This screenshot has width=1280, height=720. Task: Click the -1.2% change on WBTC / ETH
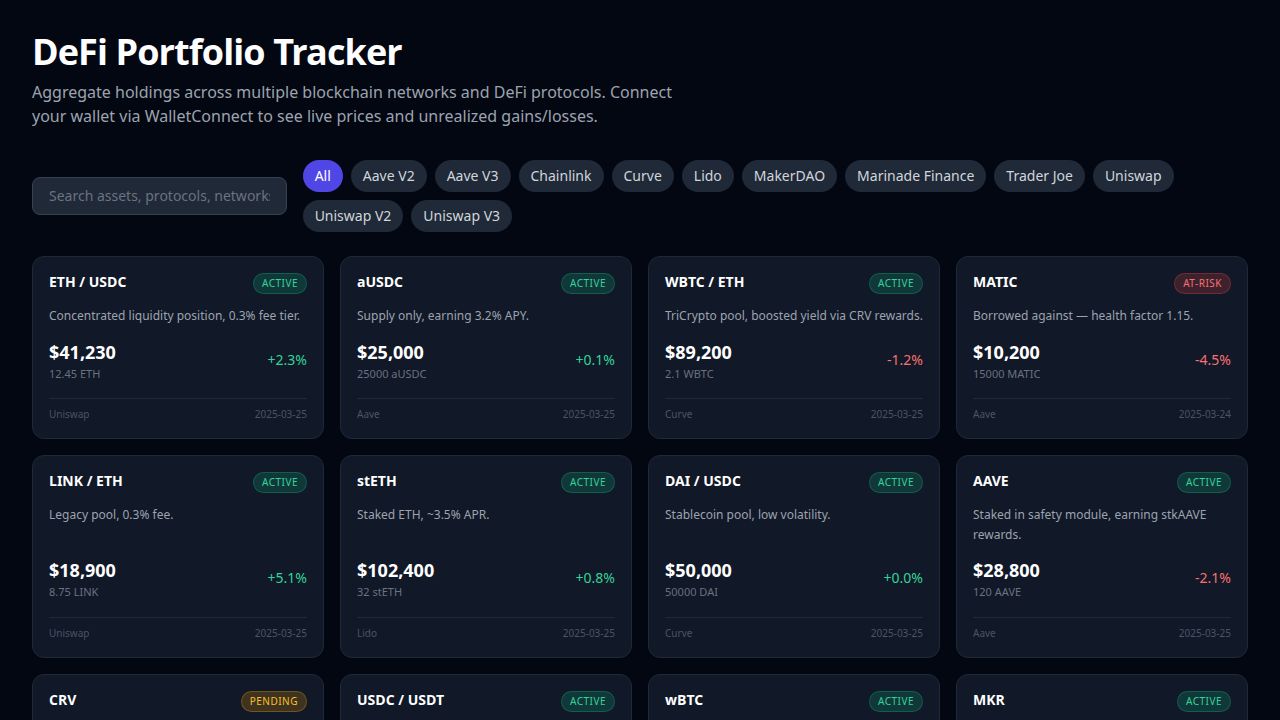[904, 360]
